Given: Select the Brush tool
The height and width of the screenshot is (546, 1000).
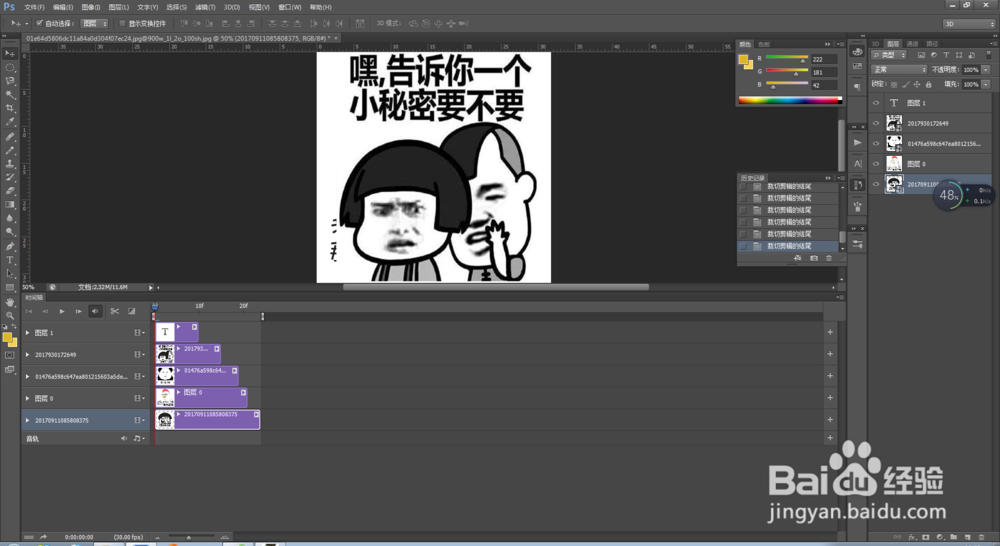Looking at the screenshot, I should pyautogui.click(x=10, y=151).
